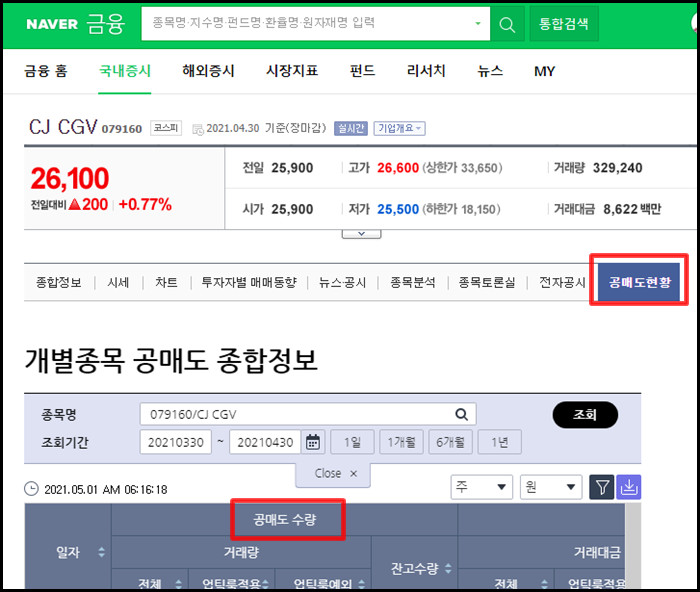The image size is (700, 592).
Task: Click the download data icon
Action: 629,487
